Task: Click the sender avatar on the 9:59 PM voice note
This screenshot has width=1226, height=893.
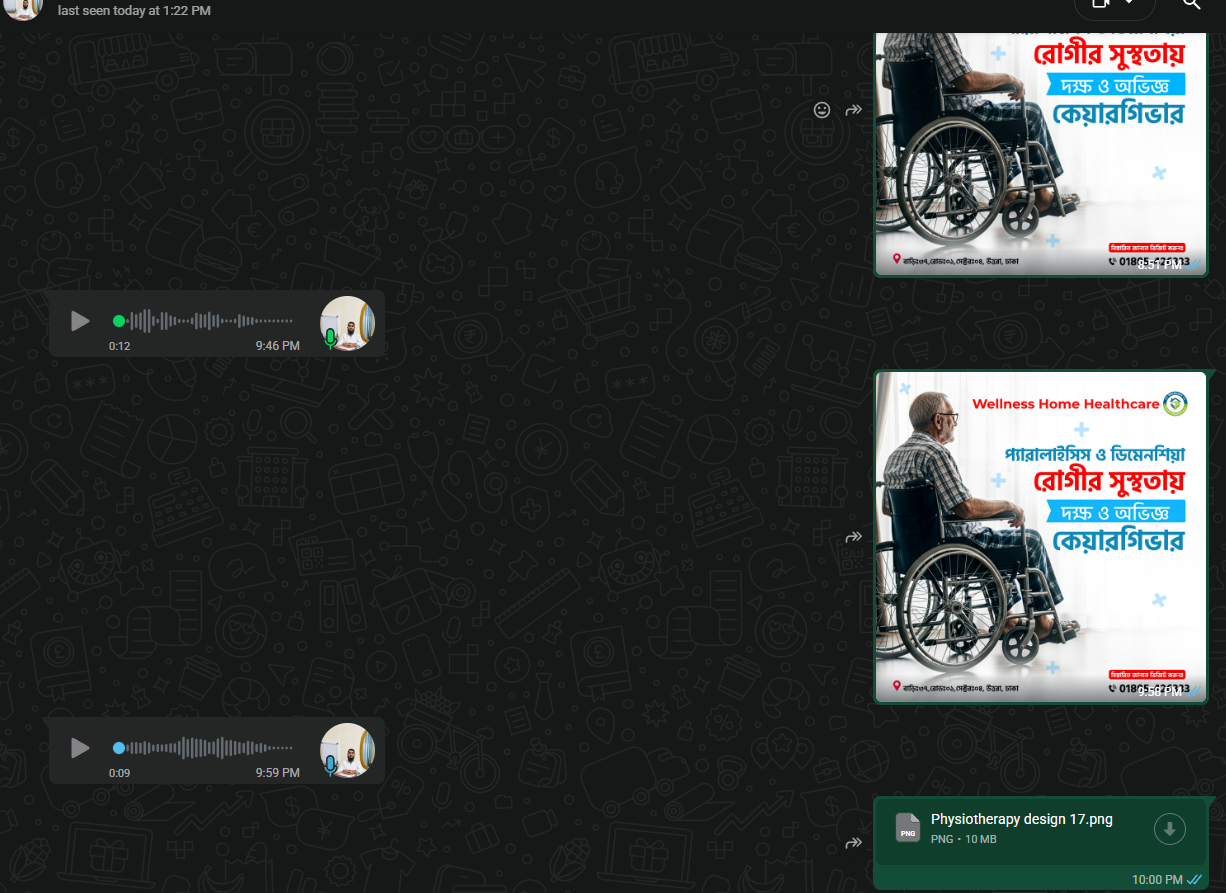Action: 347,748
